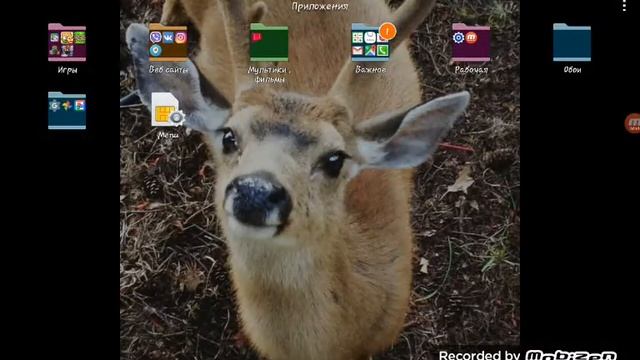Open the Мультики, фильмы folder
This screenshot has height=360, width=640.
pyautogui.click(x=269, y=42)
